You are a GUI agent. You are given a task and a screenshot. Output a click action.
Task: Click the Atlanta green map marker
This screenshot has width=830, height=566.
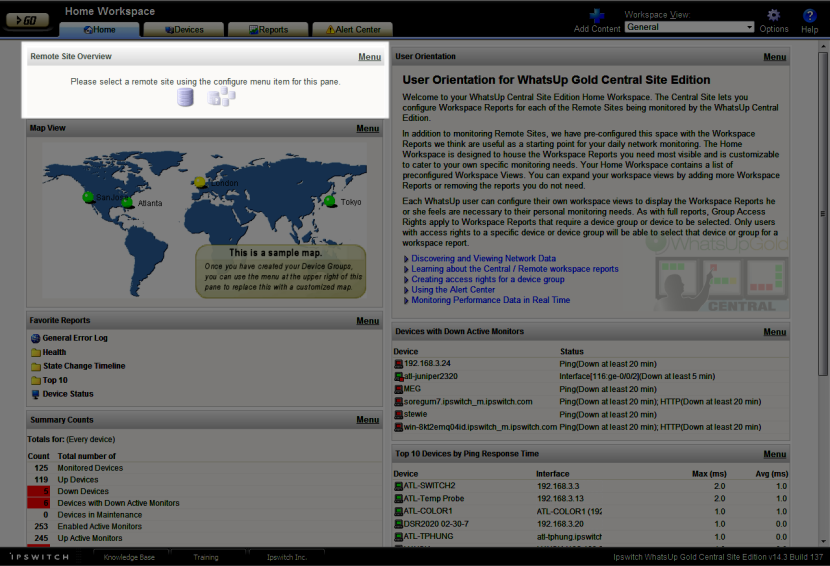coord(127,202)
